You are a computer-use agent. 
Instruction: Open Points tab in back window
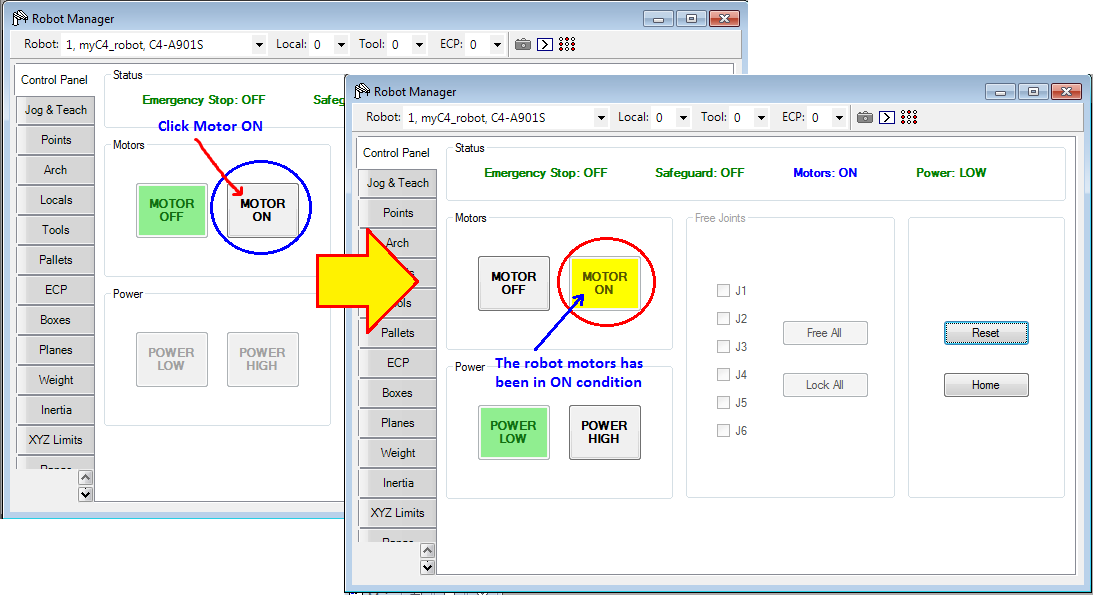tap(56, 140)
